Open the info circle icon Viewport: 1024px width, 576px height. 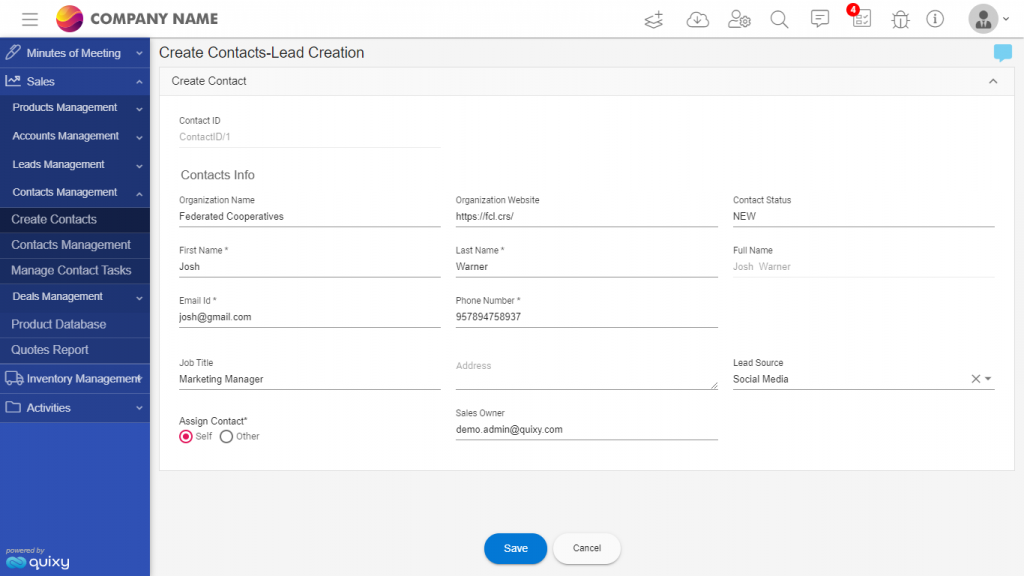click(x=935, y=19)
